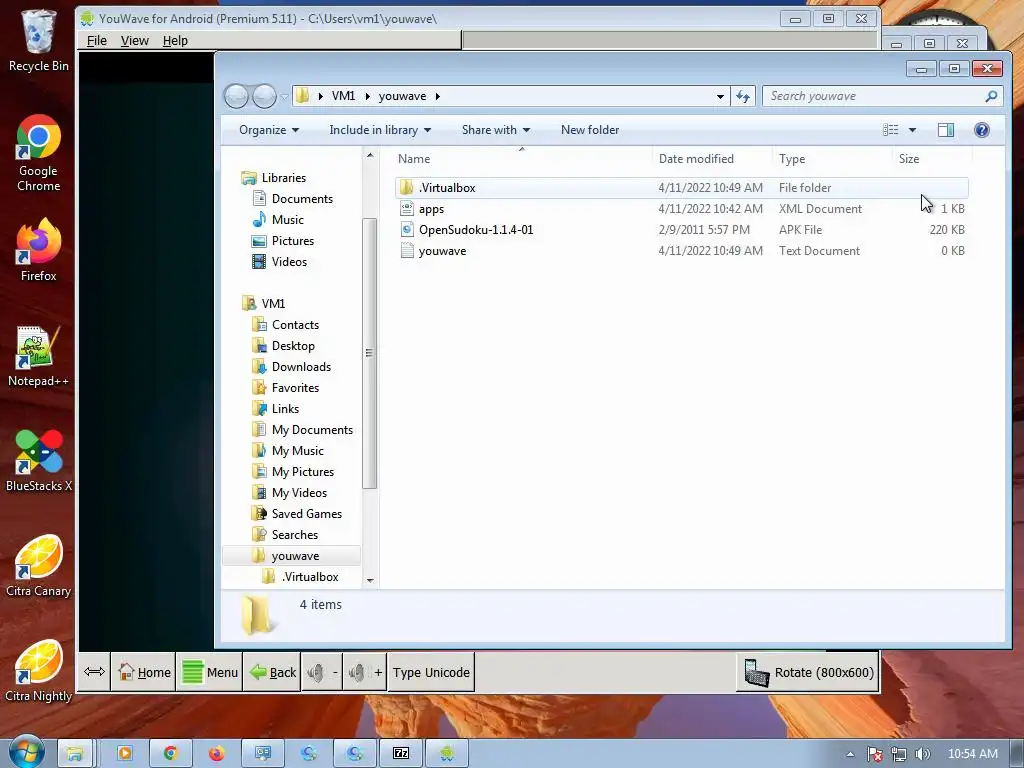Select the OpenSudoku-1.1.4-01 APK file
The image size is (1024, 768).
(x=681, y=230)
